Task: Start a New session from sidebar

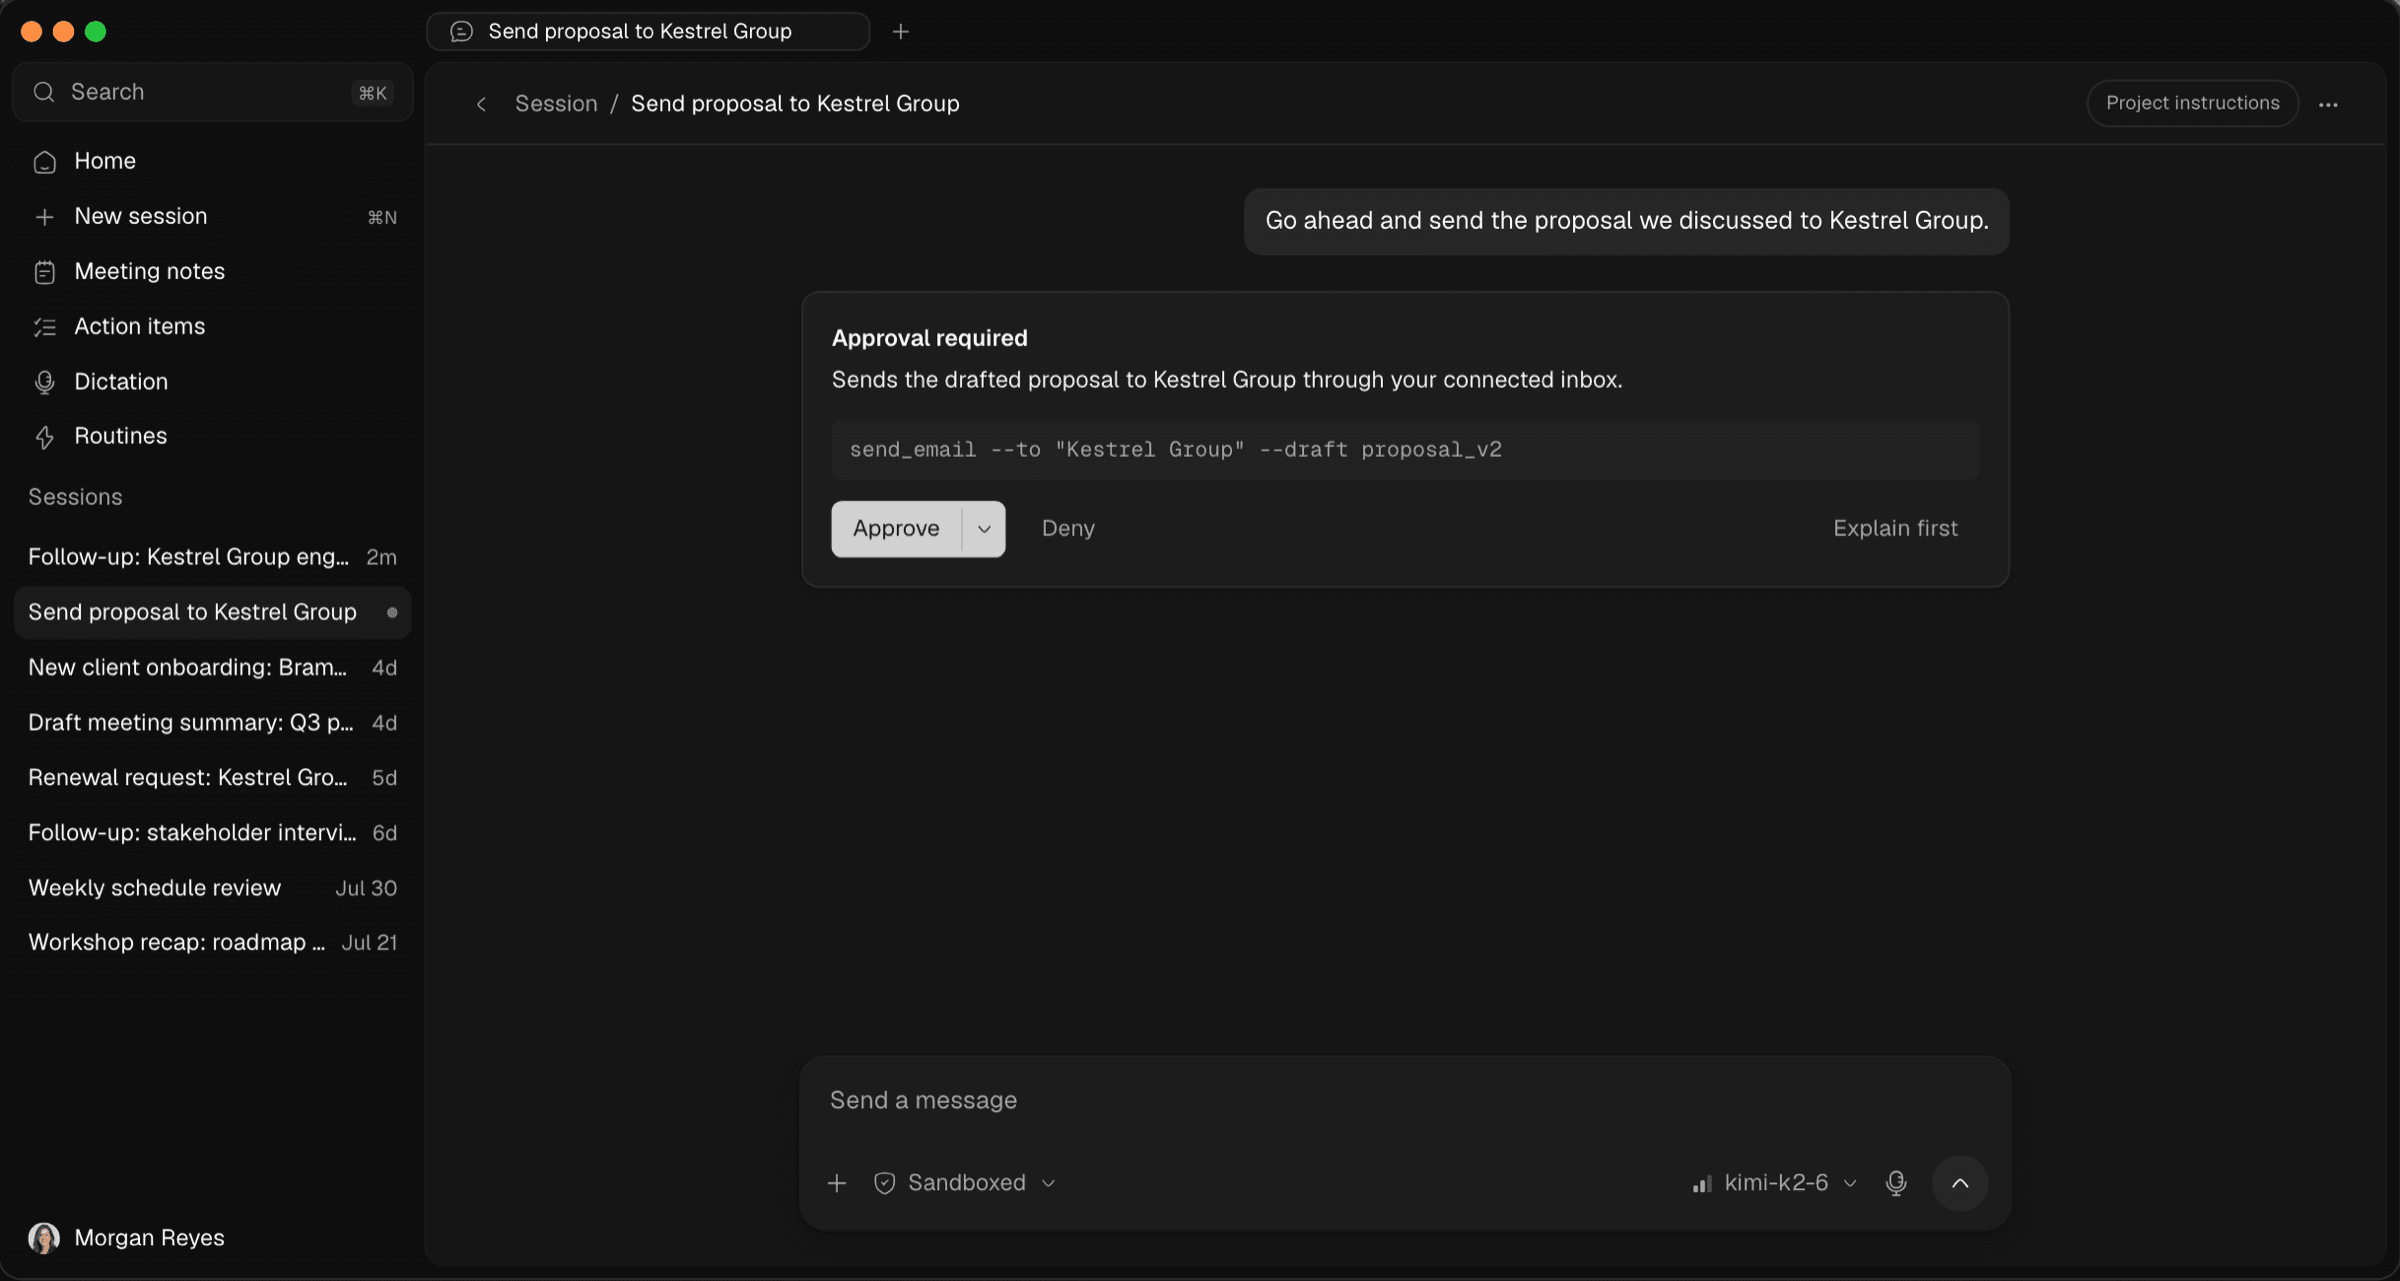Action: [x=212, y=216]
